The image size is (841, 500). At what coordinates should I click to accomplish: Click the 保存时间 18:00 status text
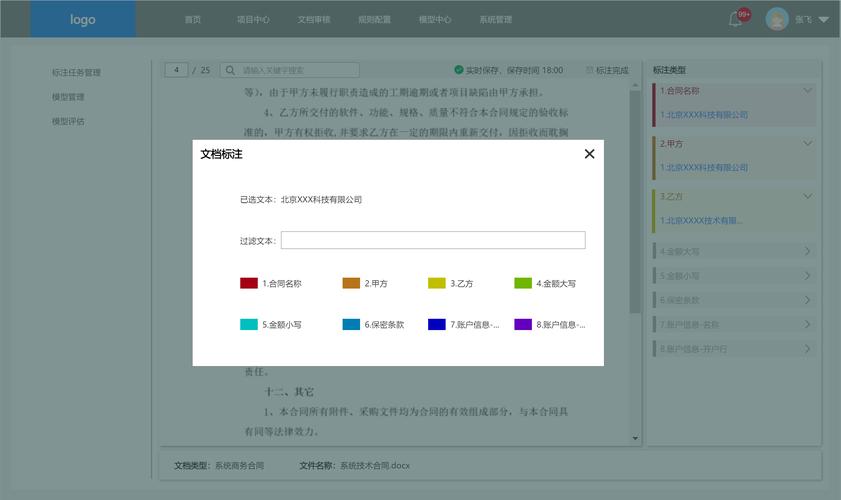(535, 70)
